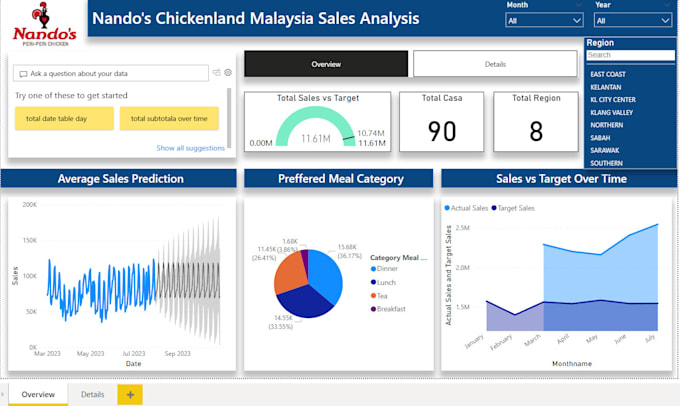Click the 15.68K (36.17%) pie label
This screenshot has width=680, height=406.
point(349,251)
